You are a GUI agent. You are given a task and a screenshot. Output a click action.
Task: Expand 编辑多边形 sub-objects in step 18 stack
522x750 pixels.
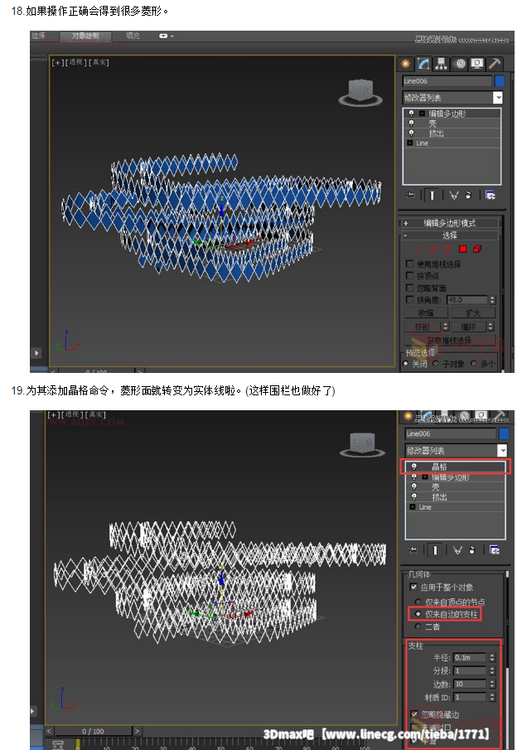click(x=422, y=113)
